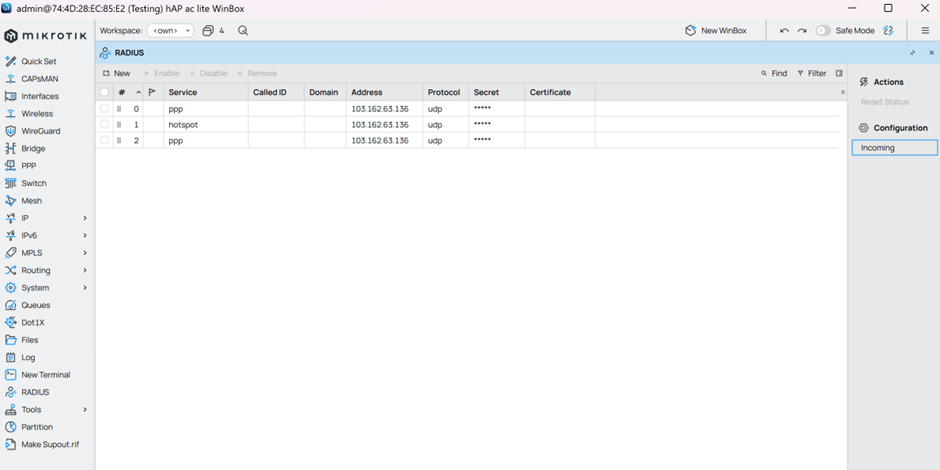The height and width of the screenshot is (470, 940).
Task: Open the Queues menu item
Action: click(x=35, y=305)
